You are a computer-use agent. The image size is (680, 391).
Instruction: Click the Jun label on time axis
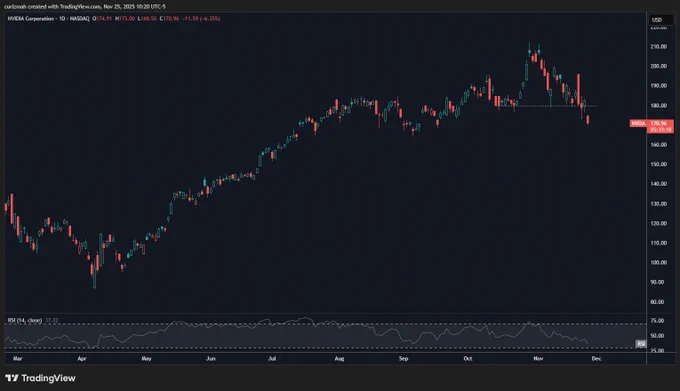tap(211, 358)
